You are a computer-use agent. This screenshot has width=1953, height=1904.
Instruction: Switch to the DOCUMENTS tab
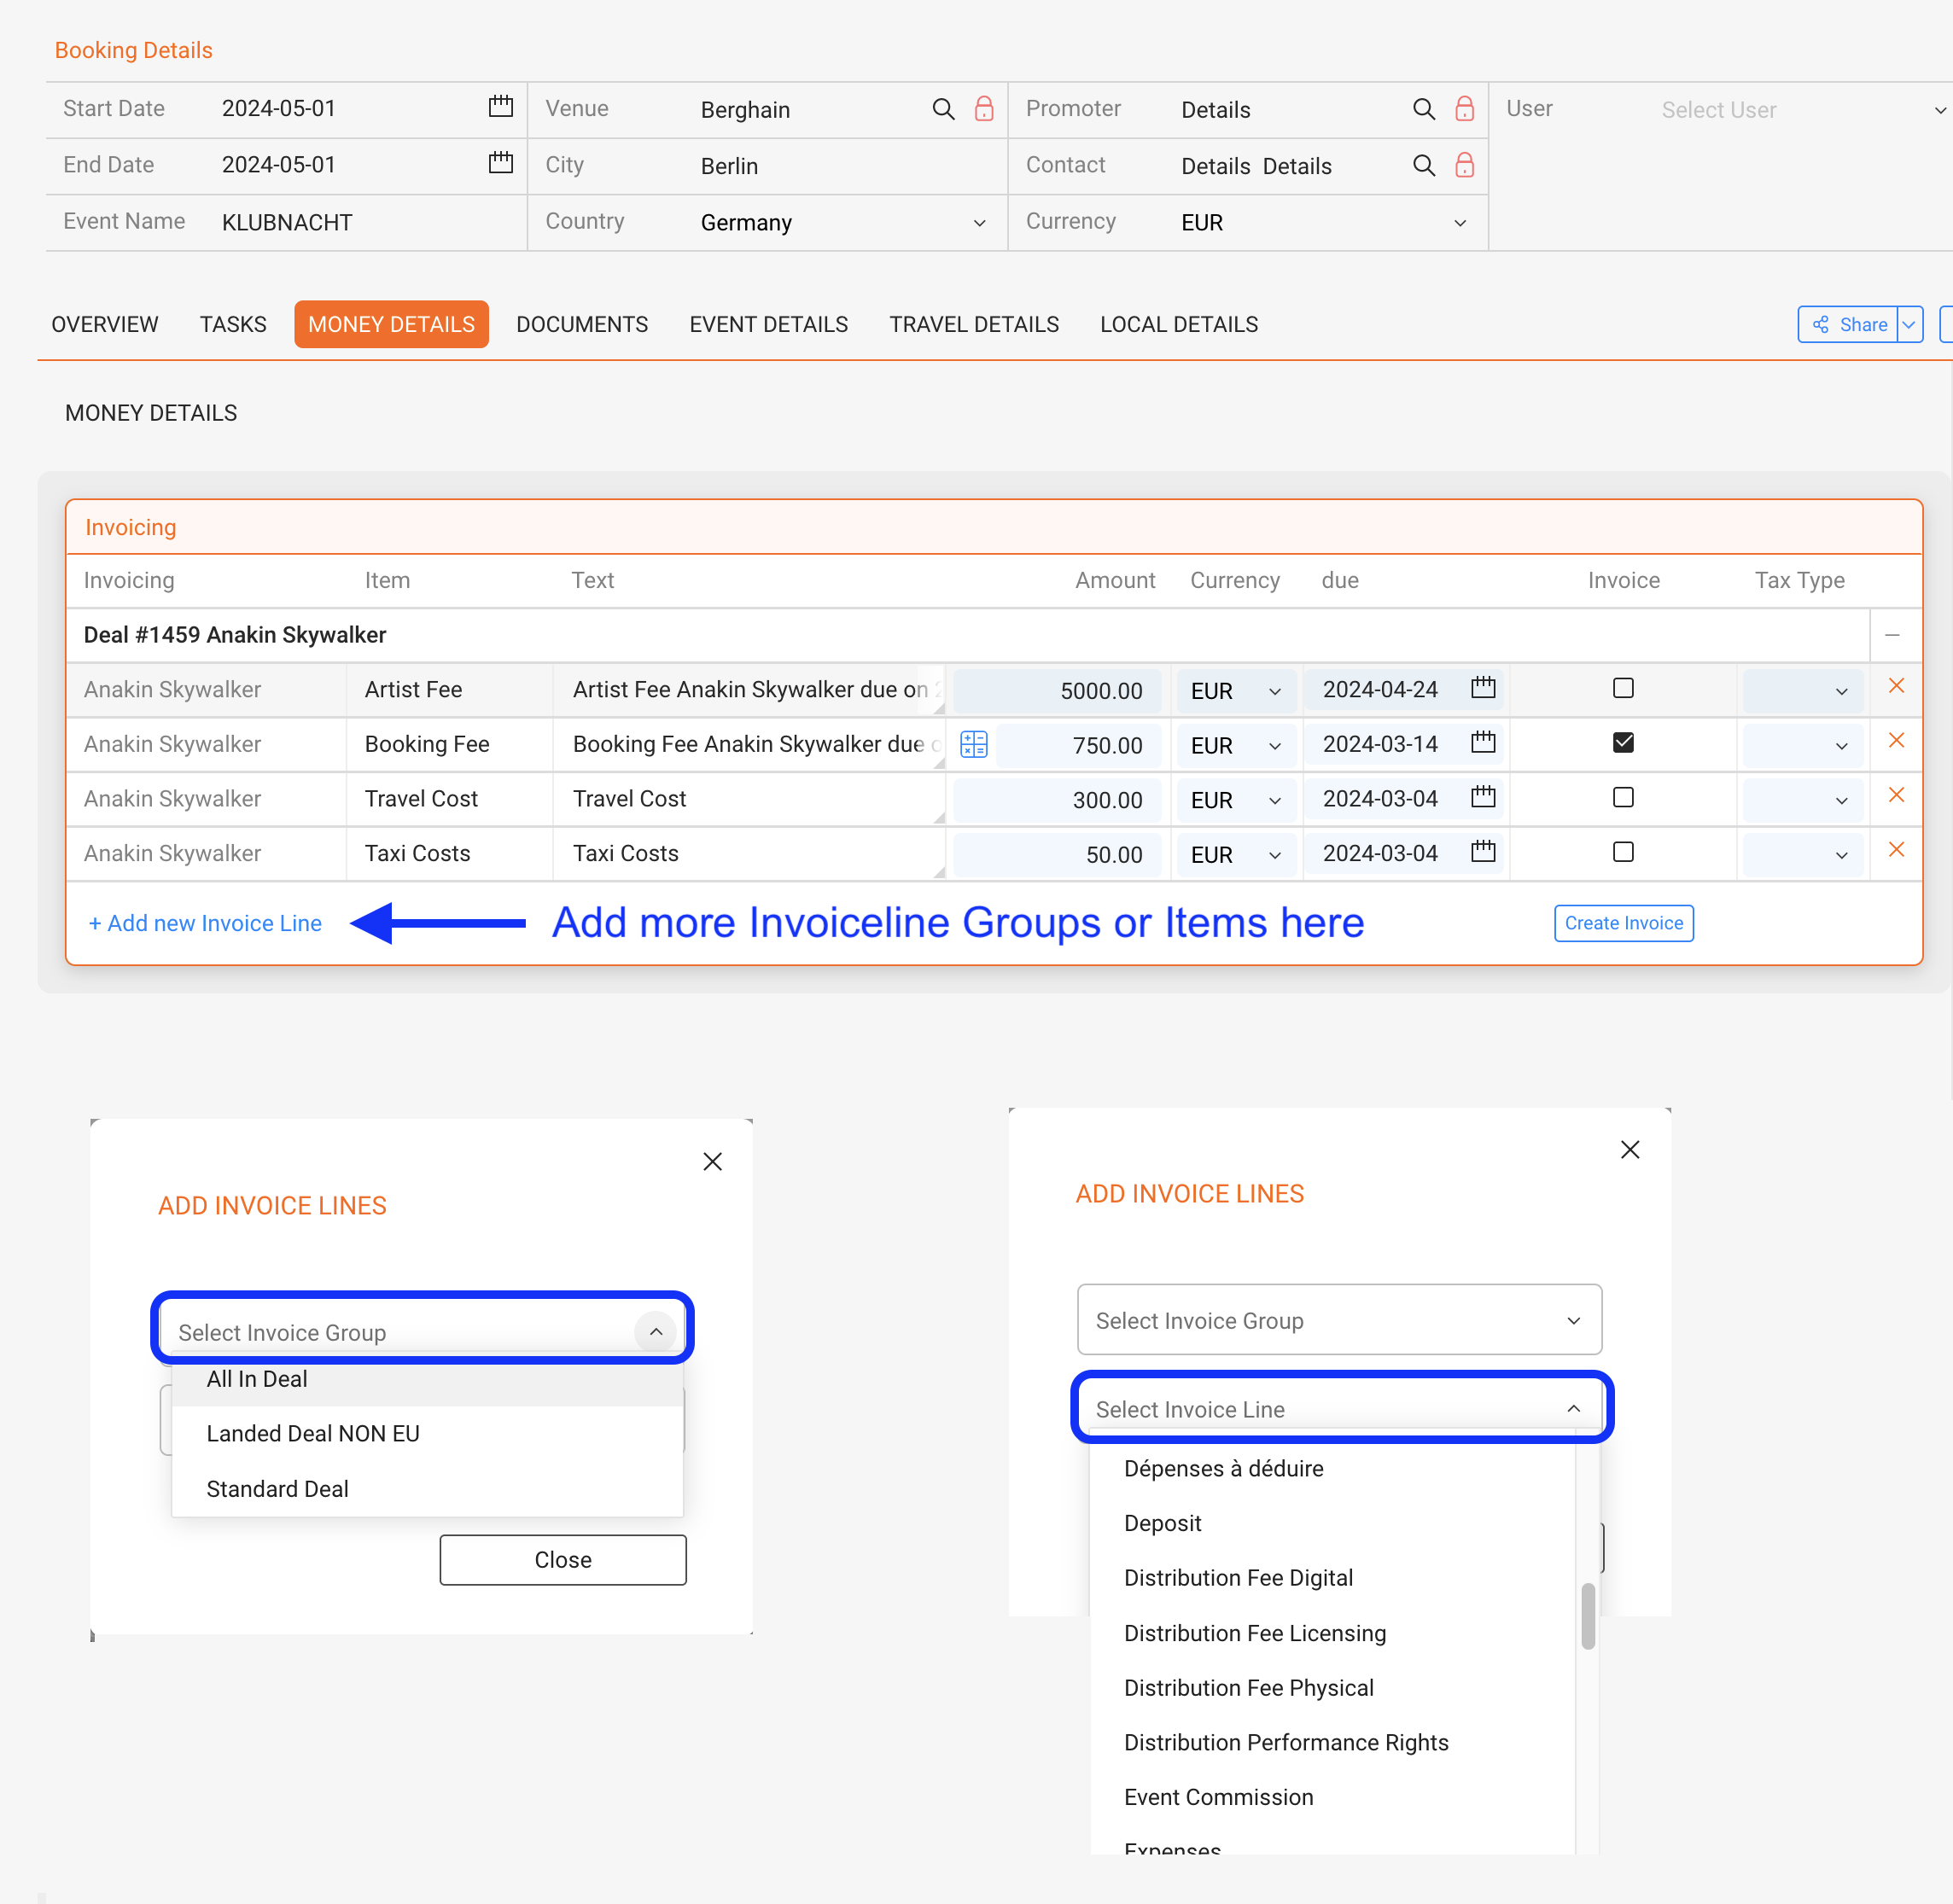coord(582,324)
